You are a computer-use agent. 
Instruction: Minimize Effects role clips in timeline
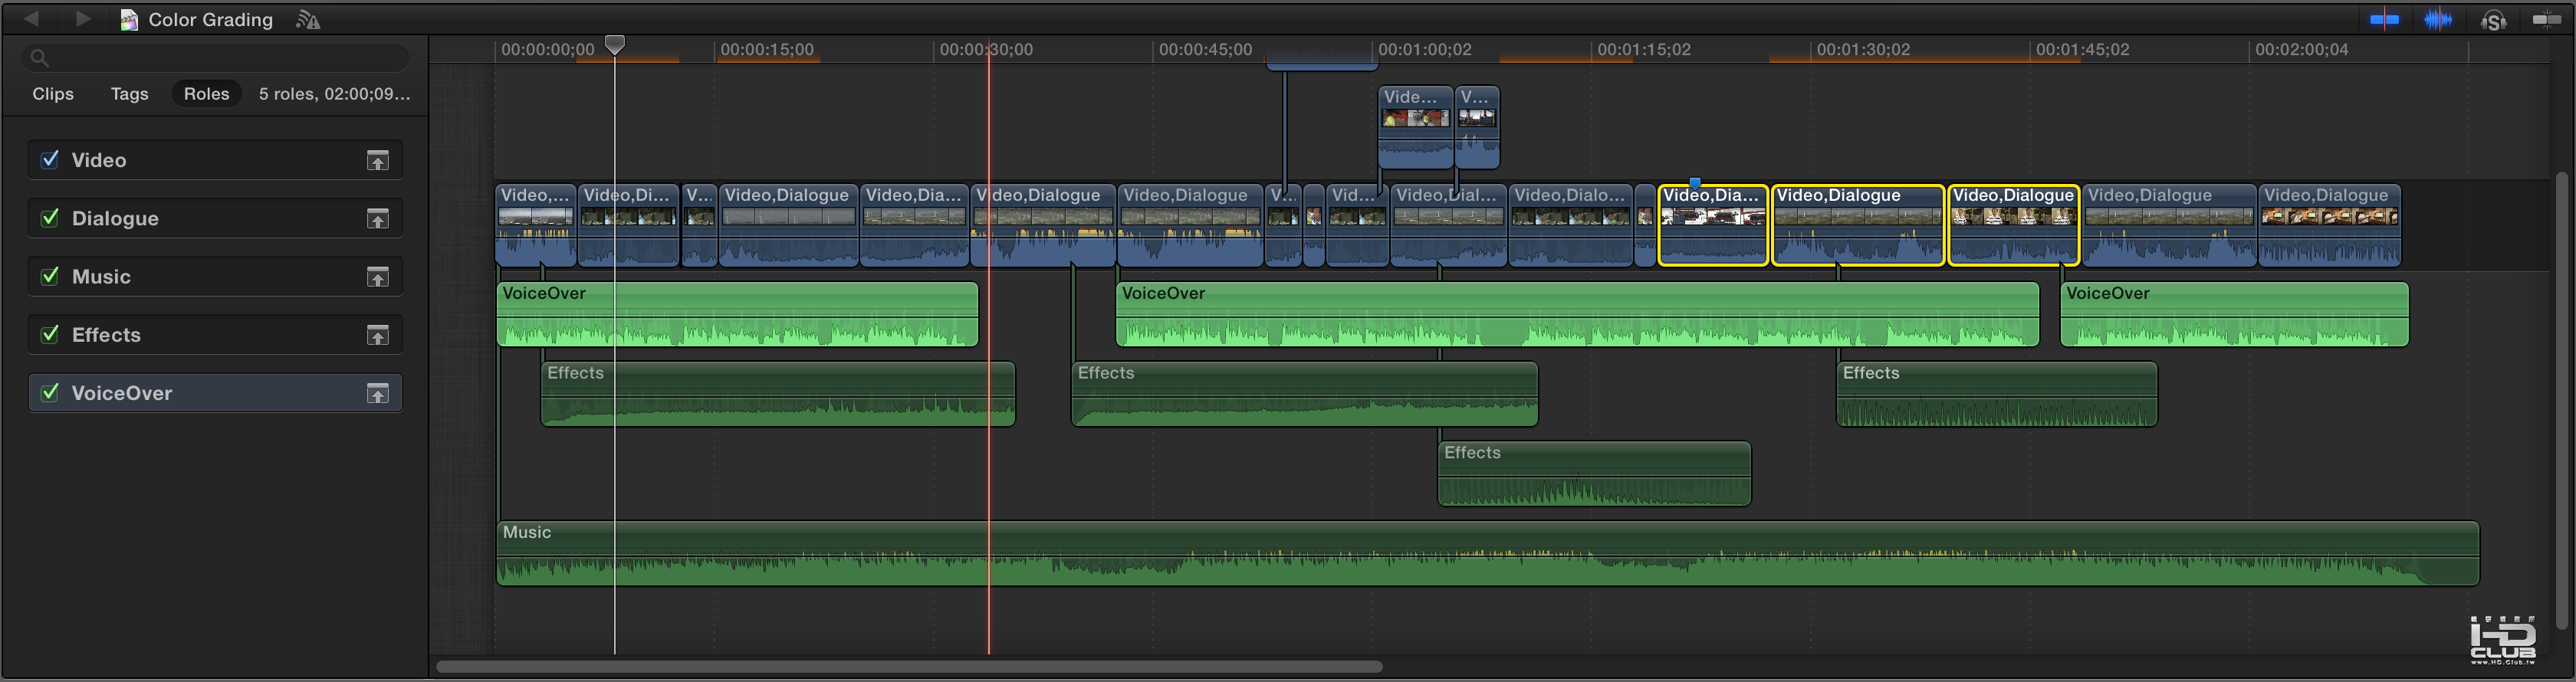pyautogui.click(x=377, y=335)
